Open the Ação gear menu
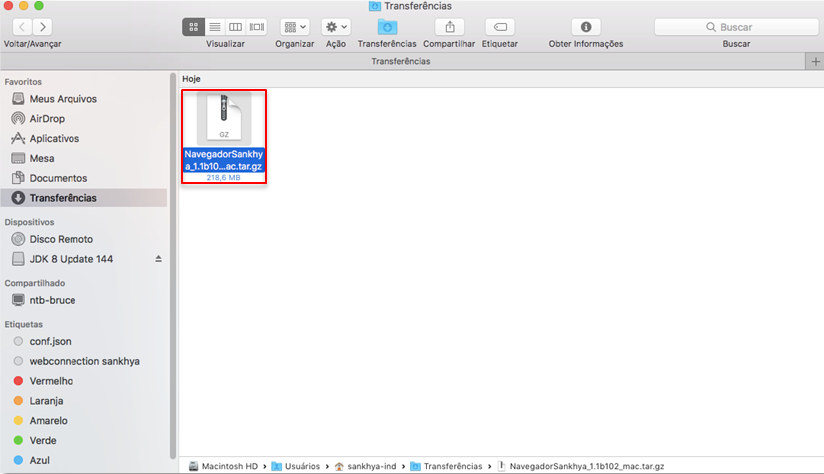 pyautogui.click(x=336, y=27)
